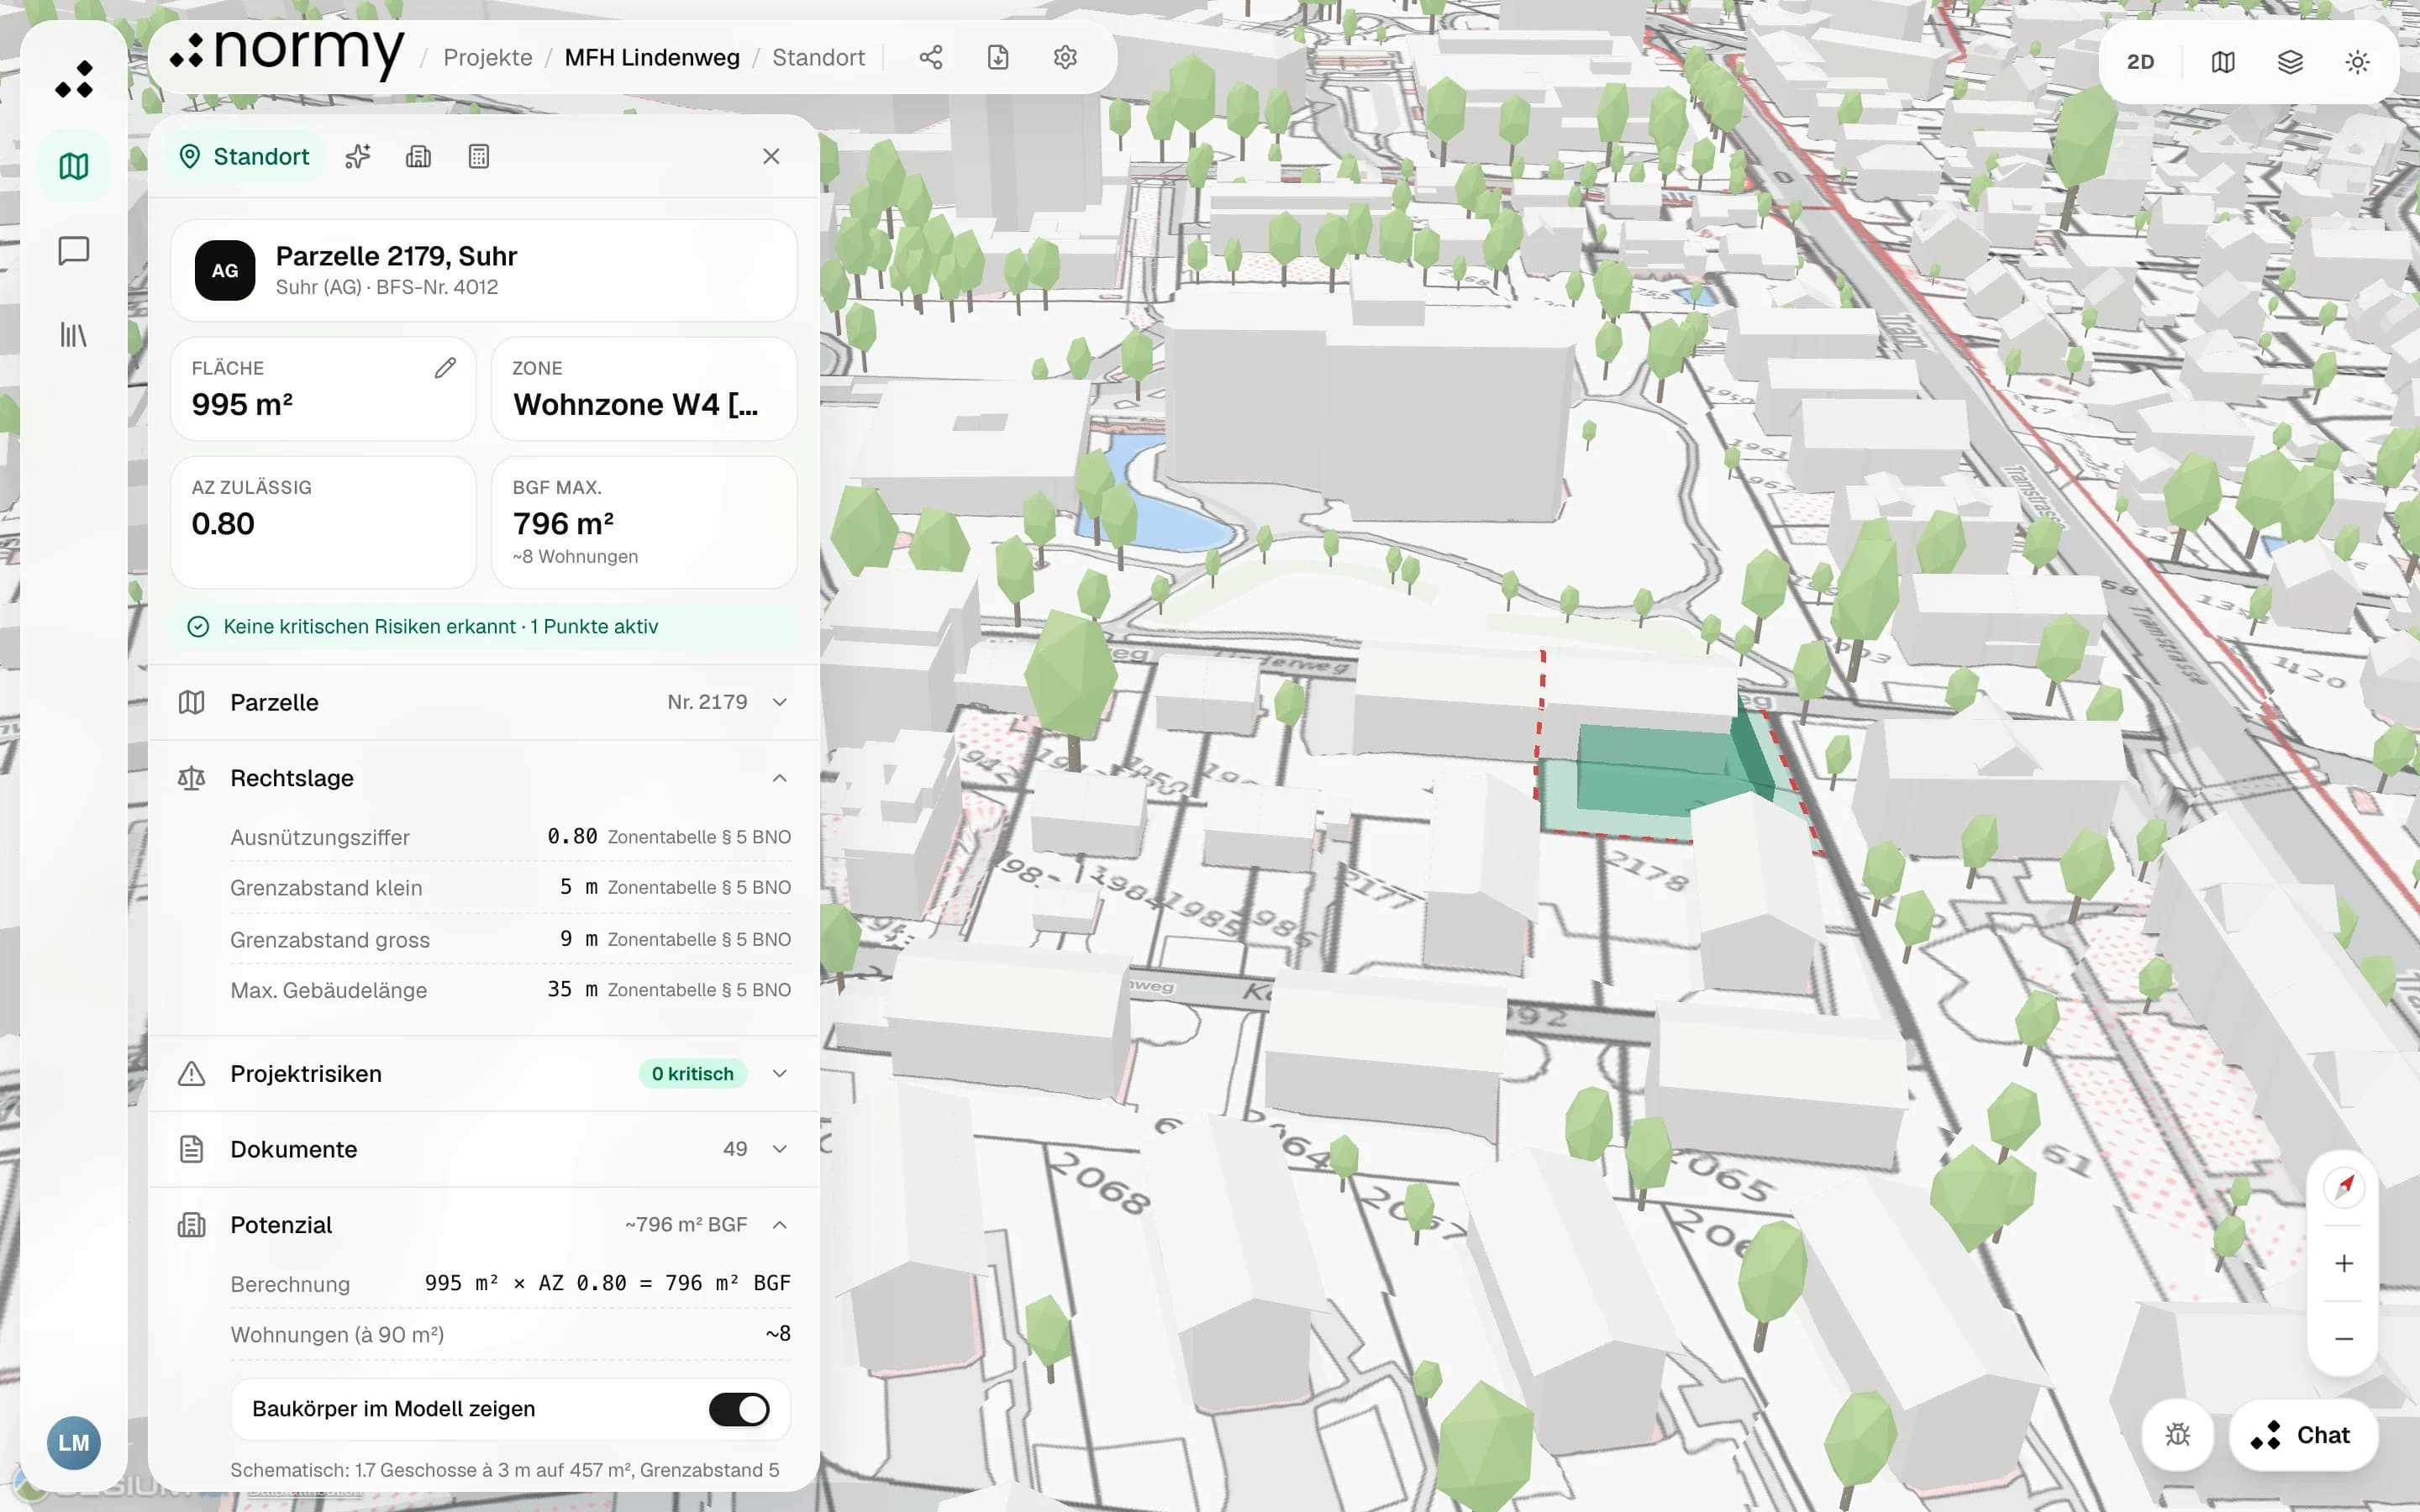Expand the Dokumente section

click(x=484, y=1149)
